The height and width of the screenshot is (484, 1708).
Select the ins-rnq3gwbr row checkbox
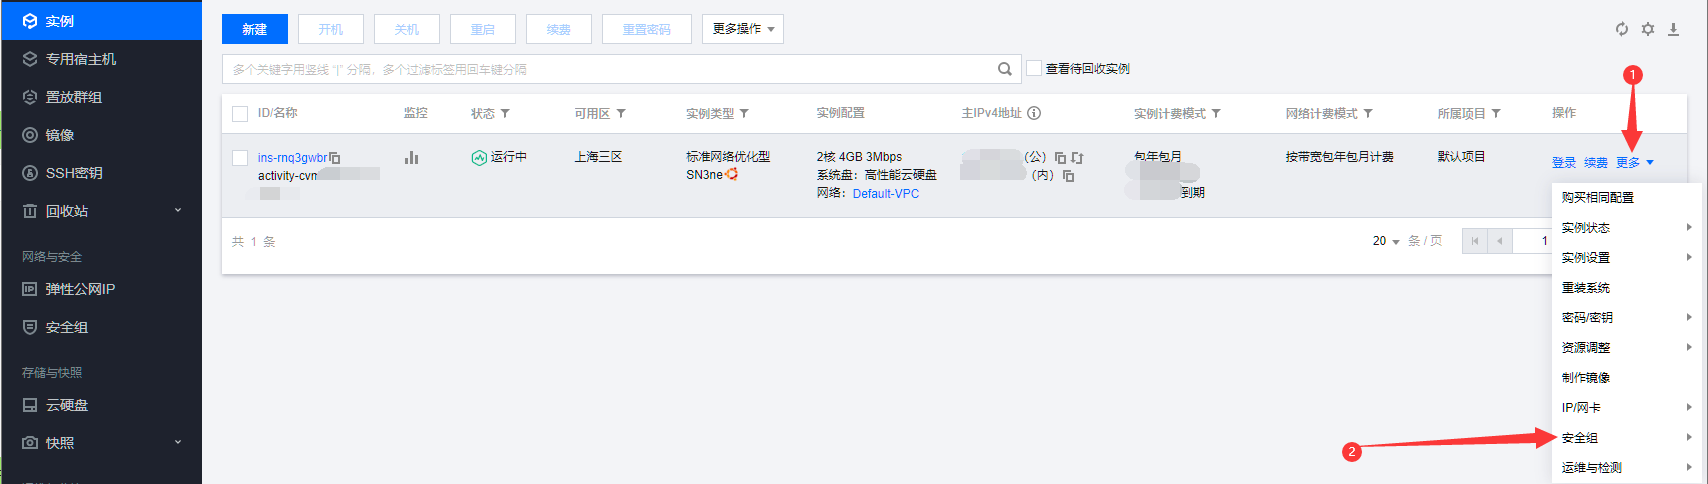pyautogui.click(x=240, y=158)
